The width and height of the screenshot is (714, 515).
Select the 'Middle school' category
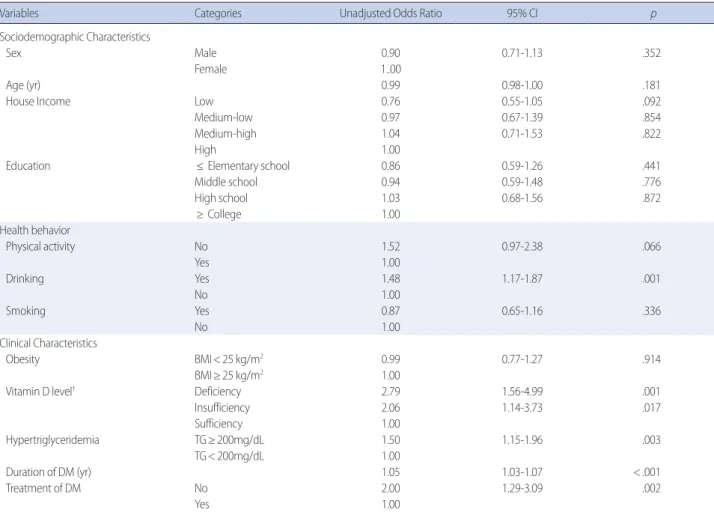click(x=226, y=182)
